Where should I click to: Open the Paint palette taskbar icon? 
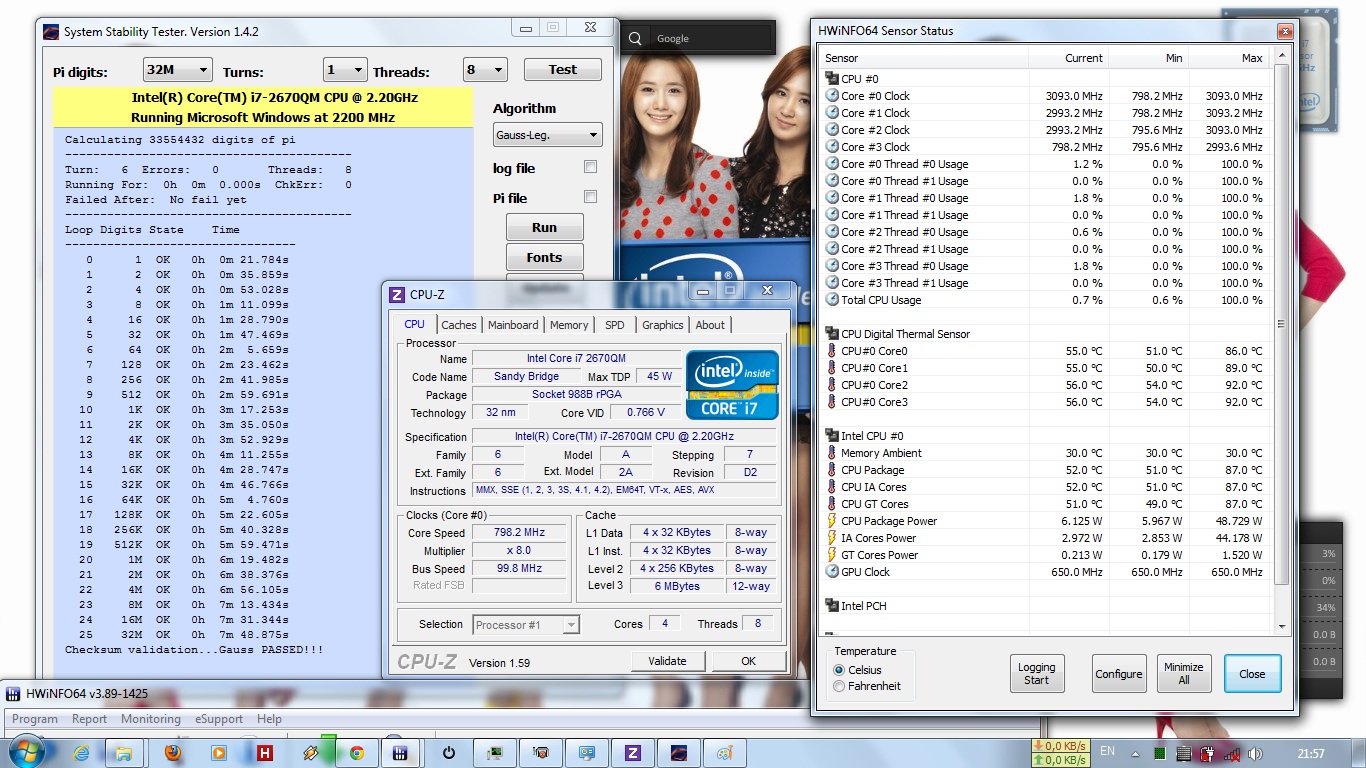click(724, 753)
